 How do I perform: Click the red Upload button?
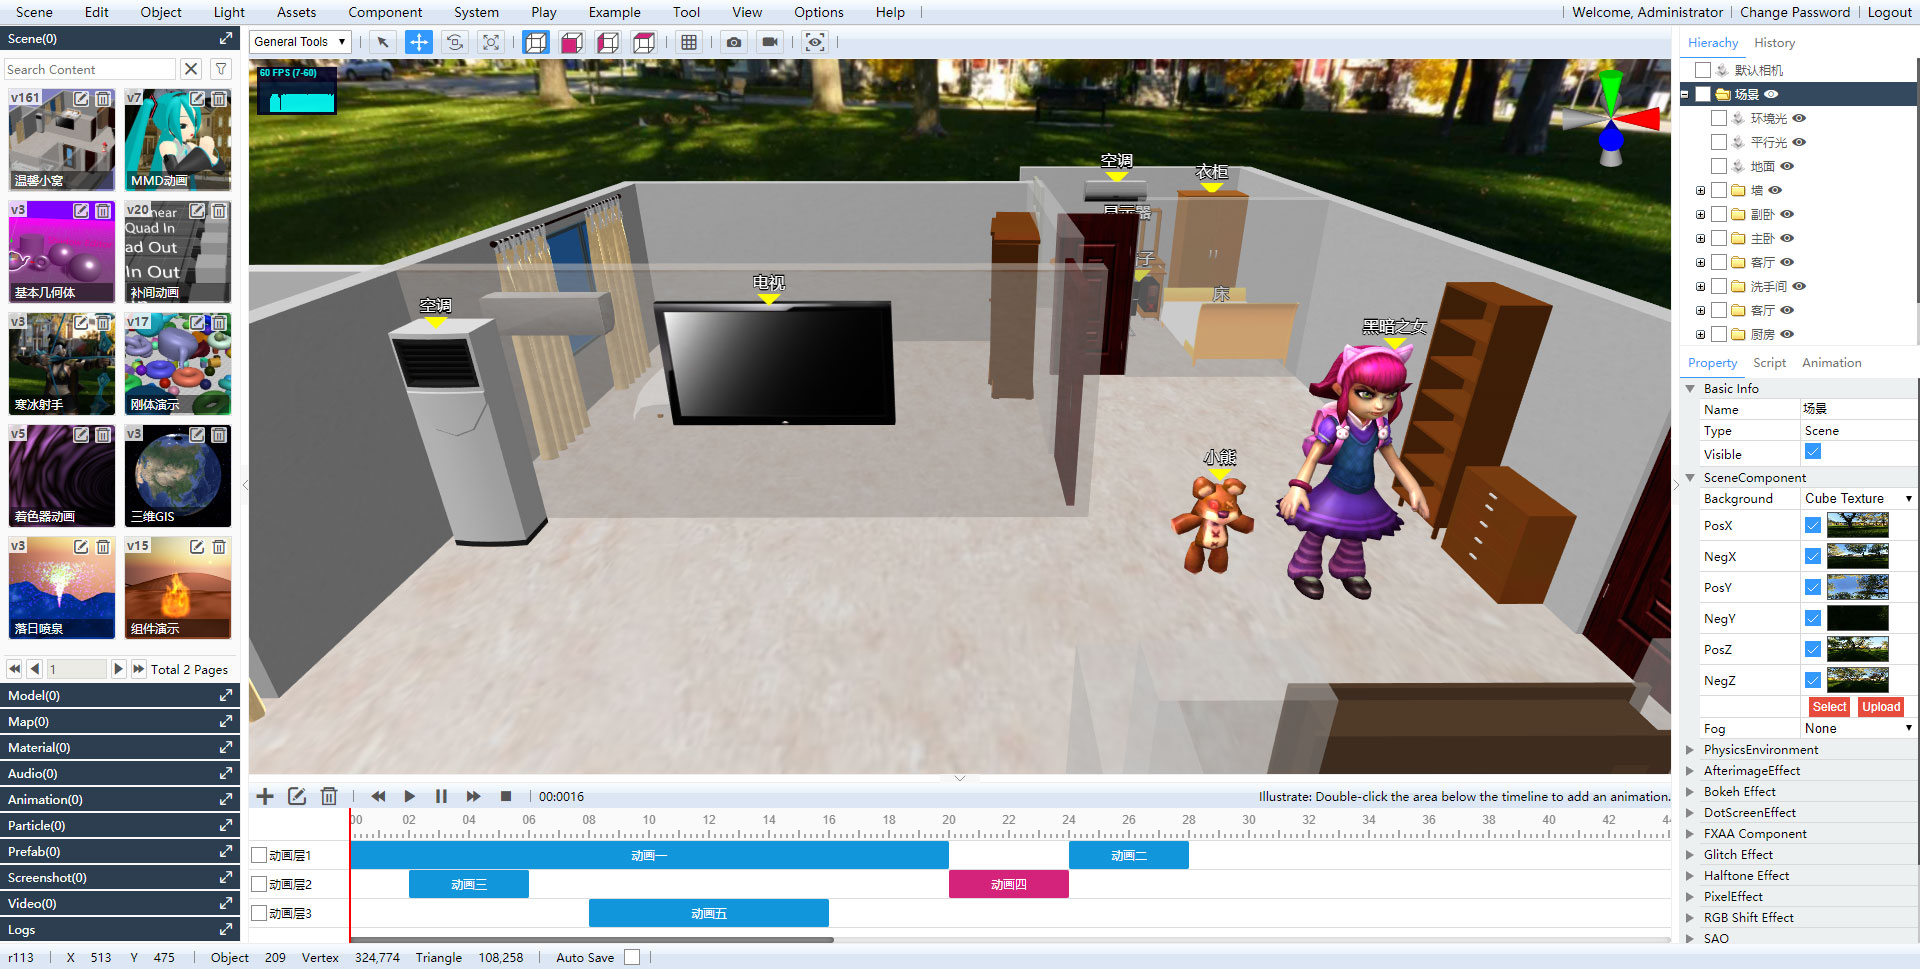tap(1881, 707)
